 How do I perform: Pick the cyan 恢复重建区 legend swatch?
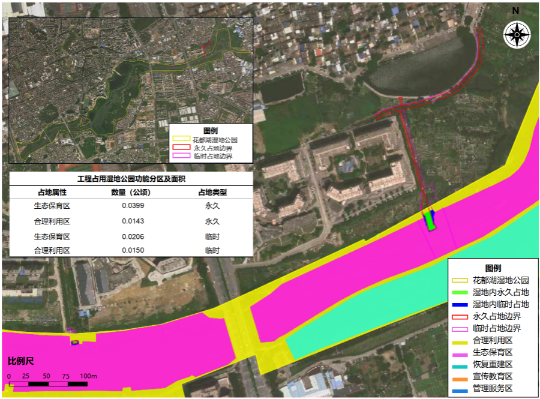click(460, 366)
